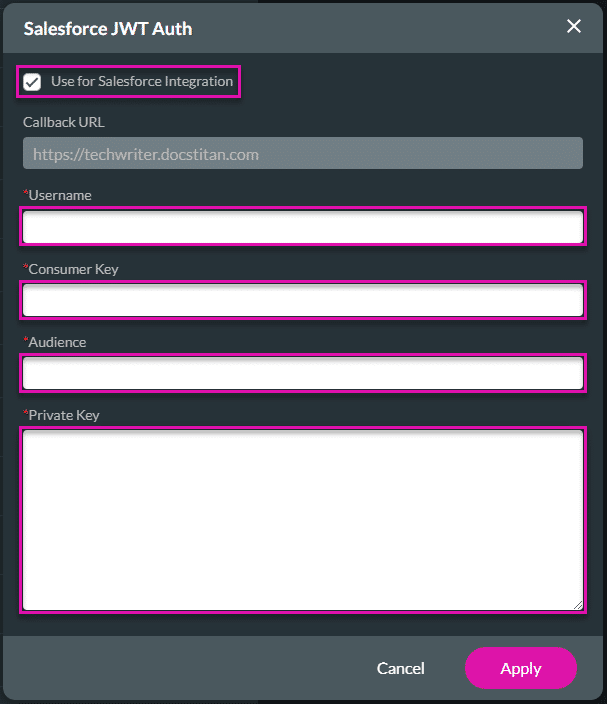
Task: Click inside the Private Key text area
Action: (x=303, y=520)
